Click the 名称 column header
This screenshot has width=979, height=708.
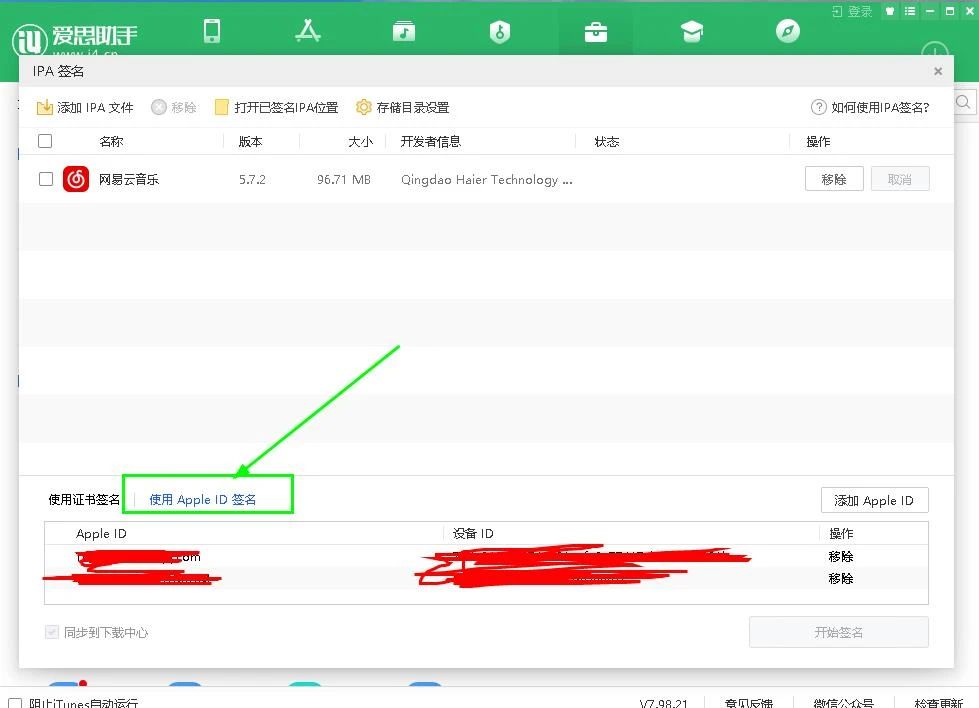pyautogui.click(x=111, y=142)
